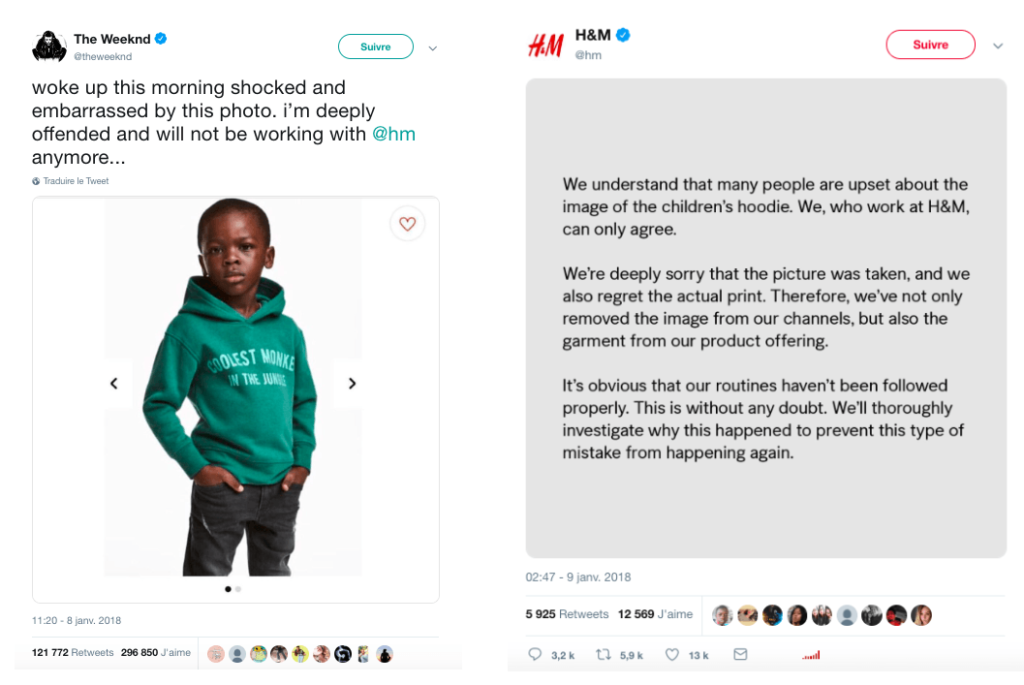Viewport: 1024px width, 685px height.
Task: Click The Weeknd profile avatar
Action: click(x=48, y=47)
